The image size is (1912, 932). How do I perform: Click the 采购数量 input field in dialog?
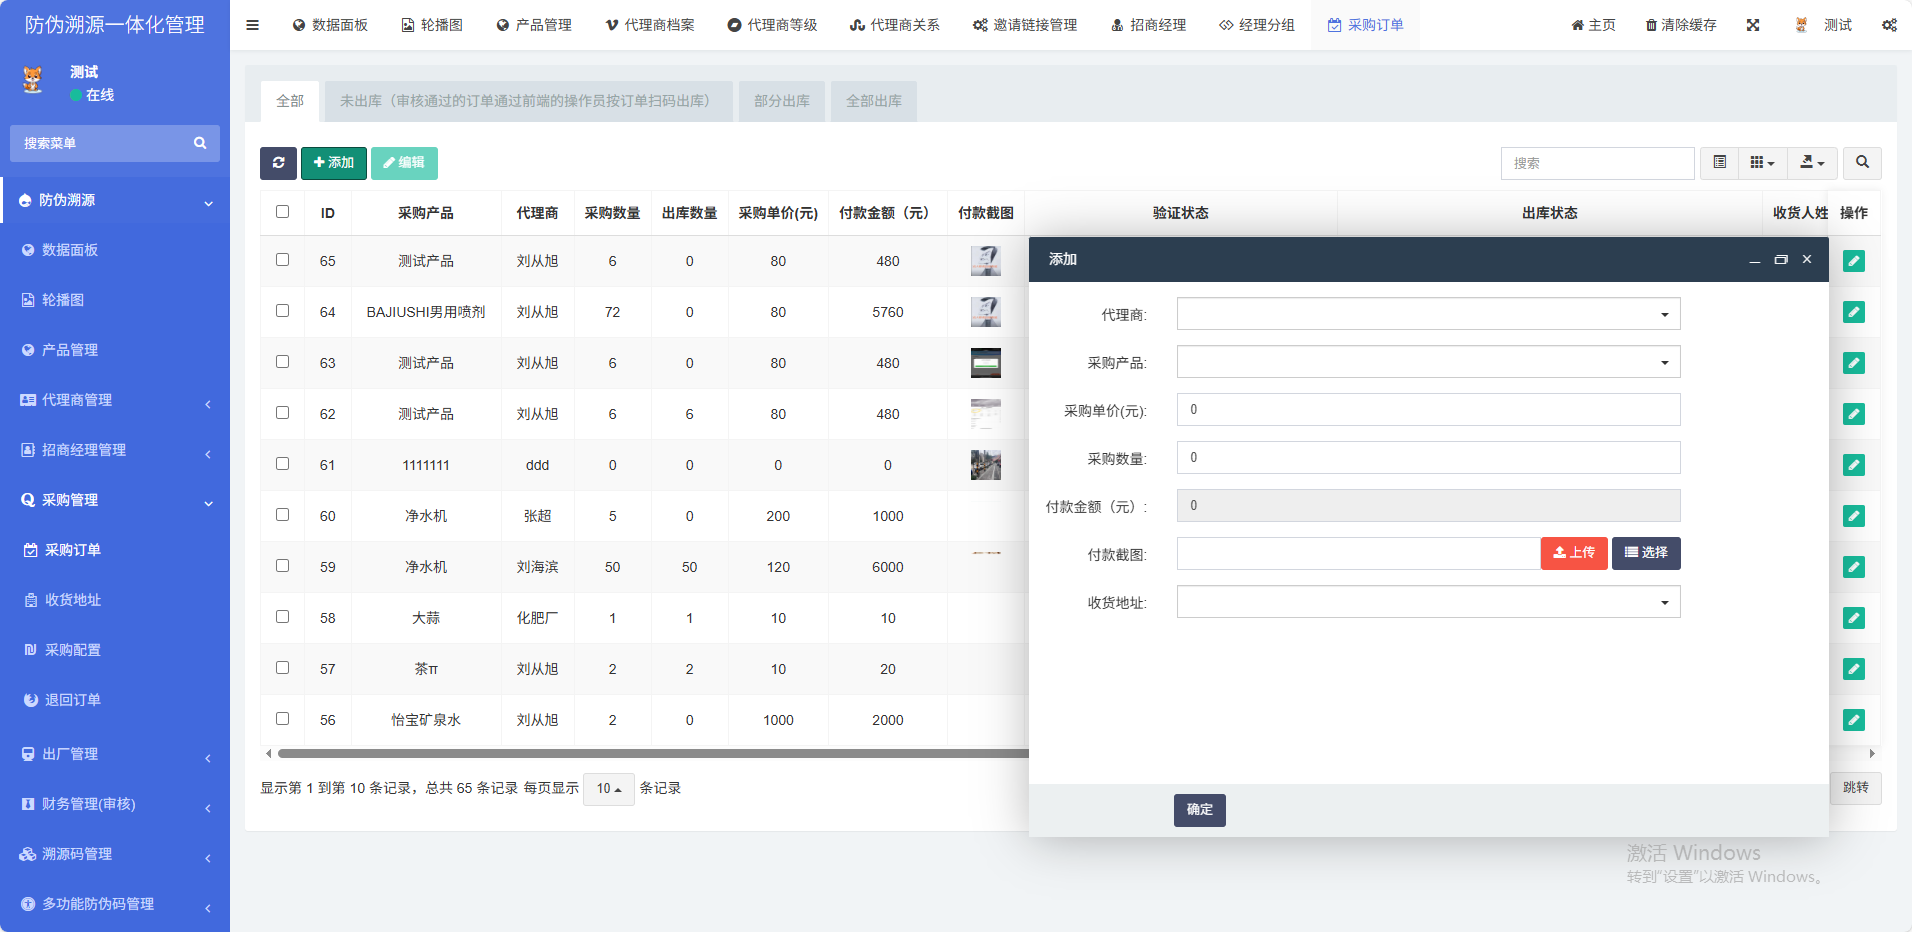tap(1428, 458)
